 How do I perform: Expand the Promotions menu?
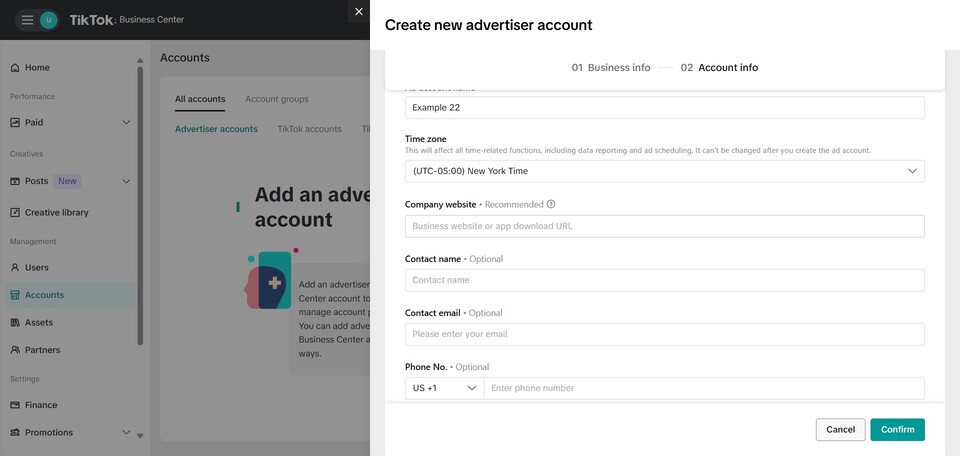coord(126,432)
